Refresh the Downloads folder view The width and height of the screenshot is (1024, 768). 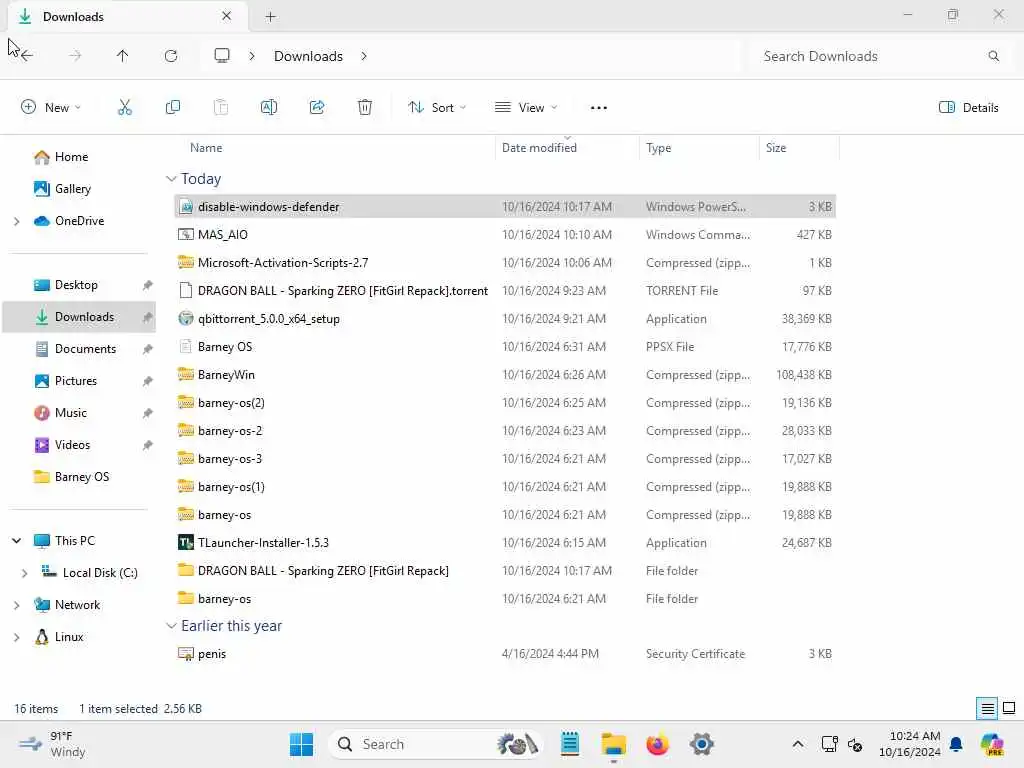(171, 56)
